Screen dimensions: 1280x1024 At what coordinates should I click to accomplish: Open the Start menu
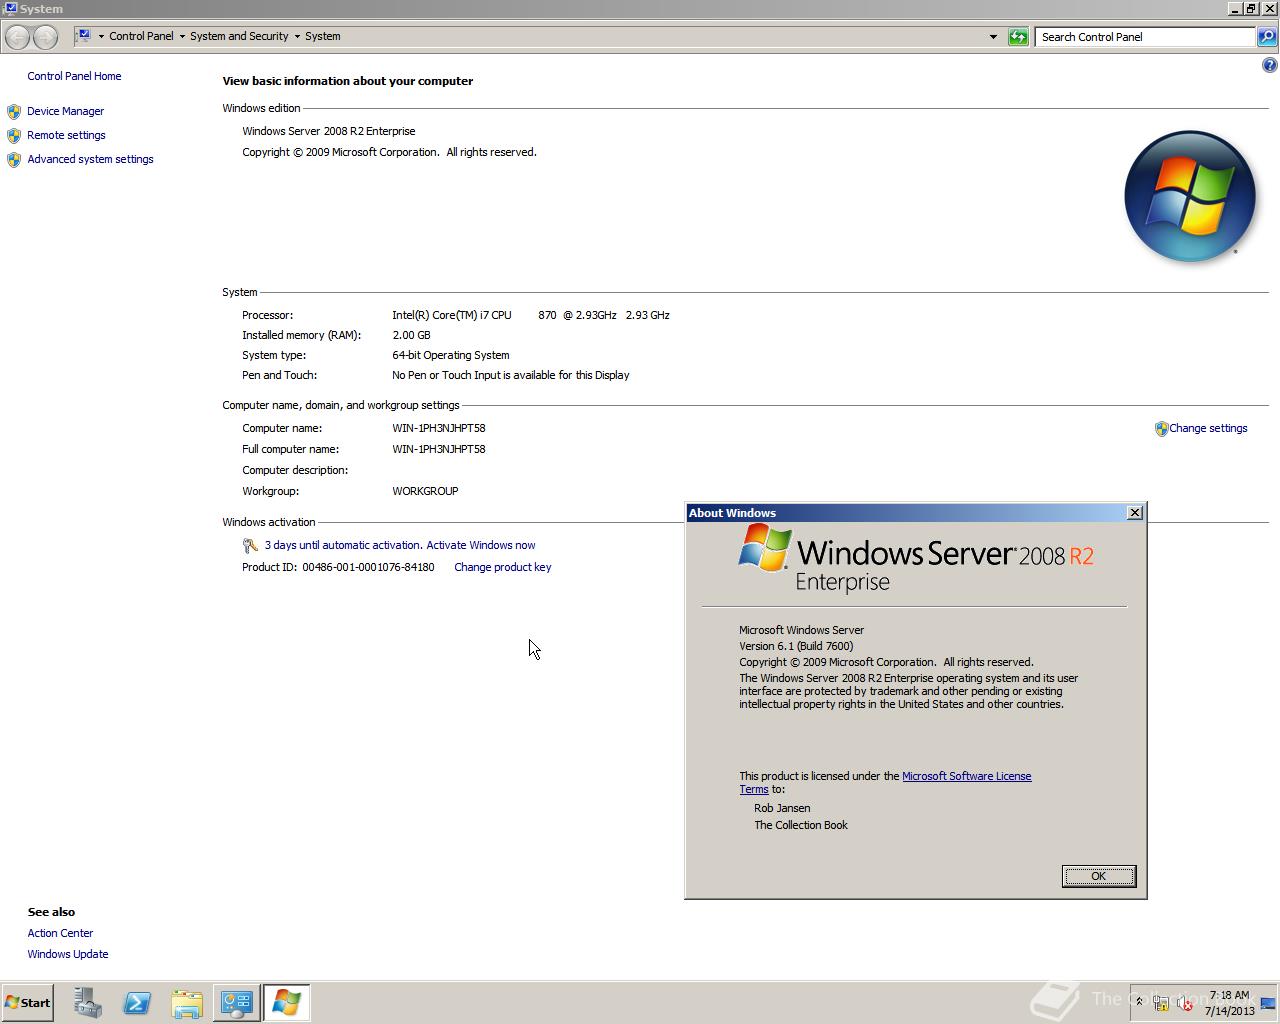(27, 1003)
